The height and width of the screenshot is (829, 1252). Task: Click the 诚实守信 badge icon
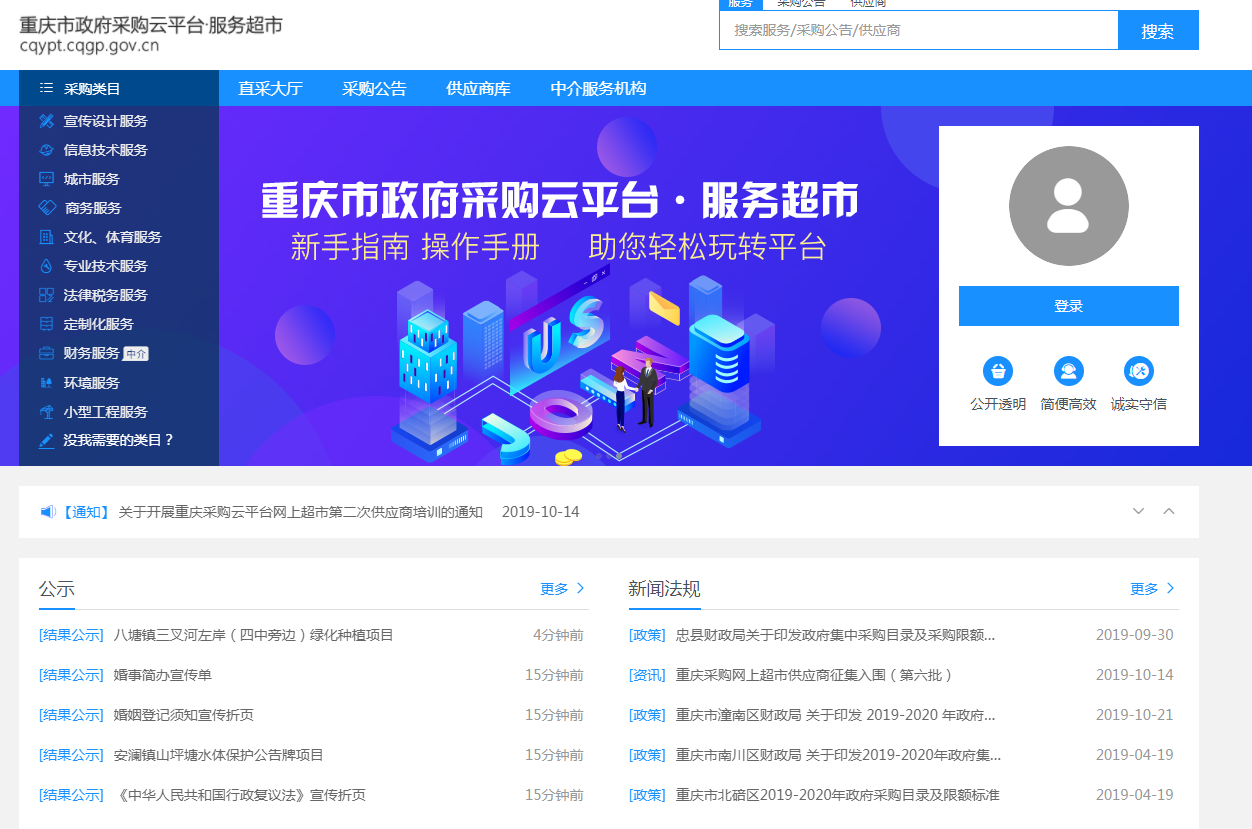click(1138, 370)
